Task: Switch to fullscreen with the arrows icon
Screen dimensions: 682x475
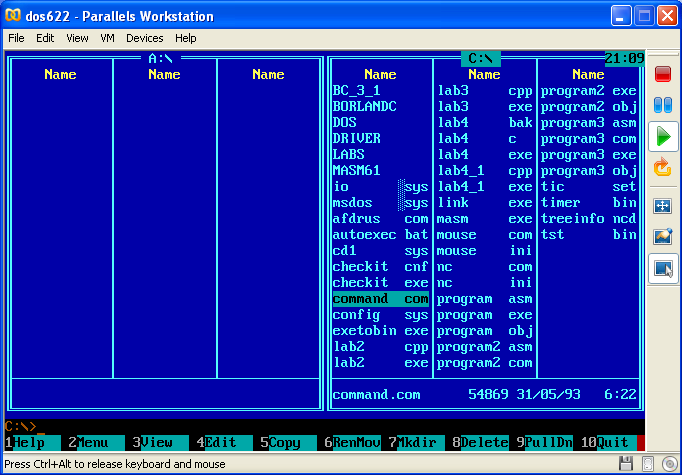Action: [662, 206]
